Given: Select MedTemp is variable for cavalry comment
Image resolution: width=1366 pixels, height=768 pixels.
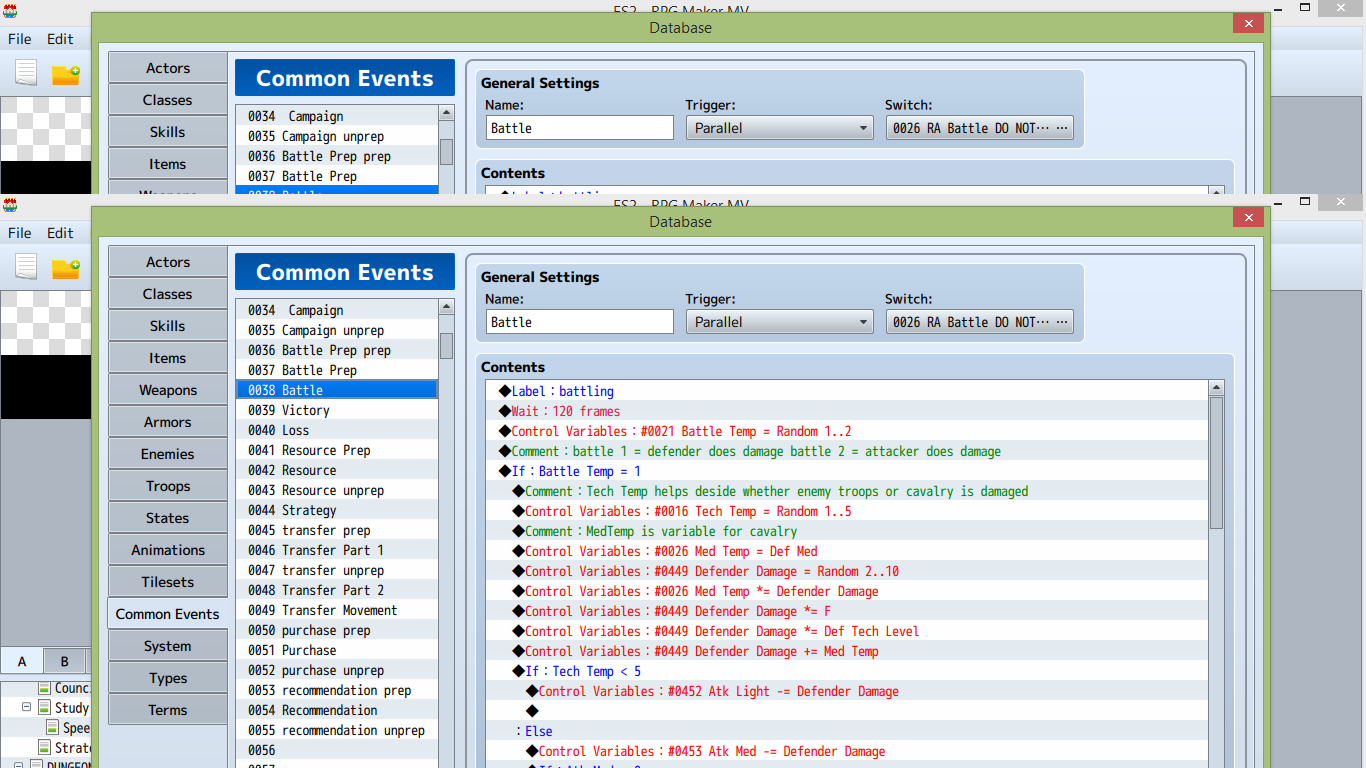Looking at the screenshot, I should tap(847, 531).
